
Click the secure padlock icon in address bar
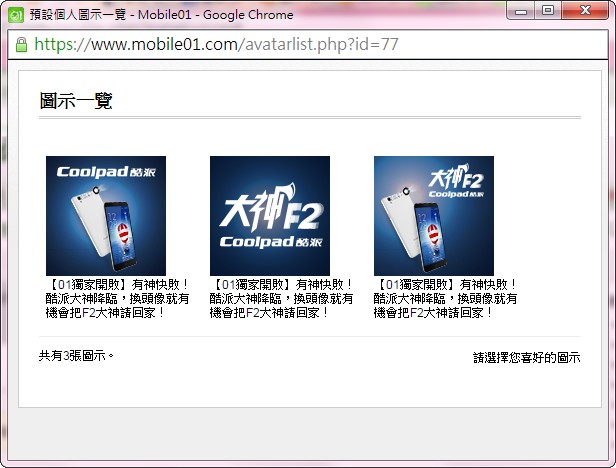click(x=21, y=44)
